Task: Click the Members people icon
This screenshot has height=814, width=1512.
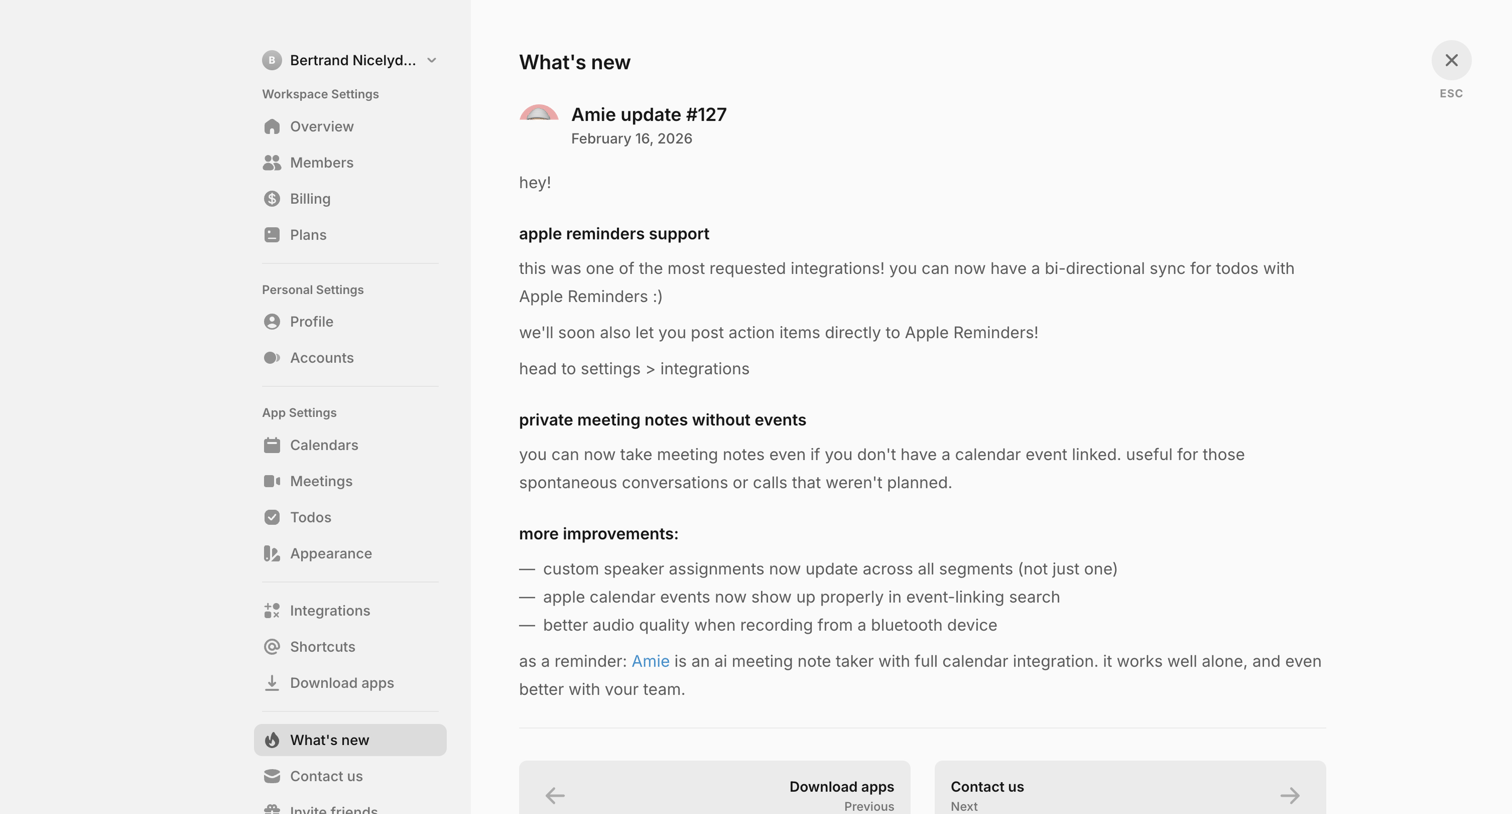Action: point(272,163)
